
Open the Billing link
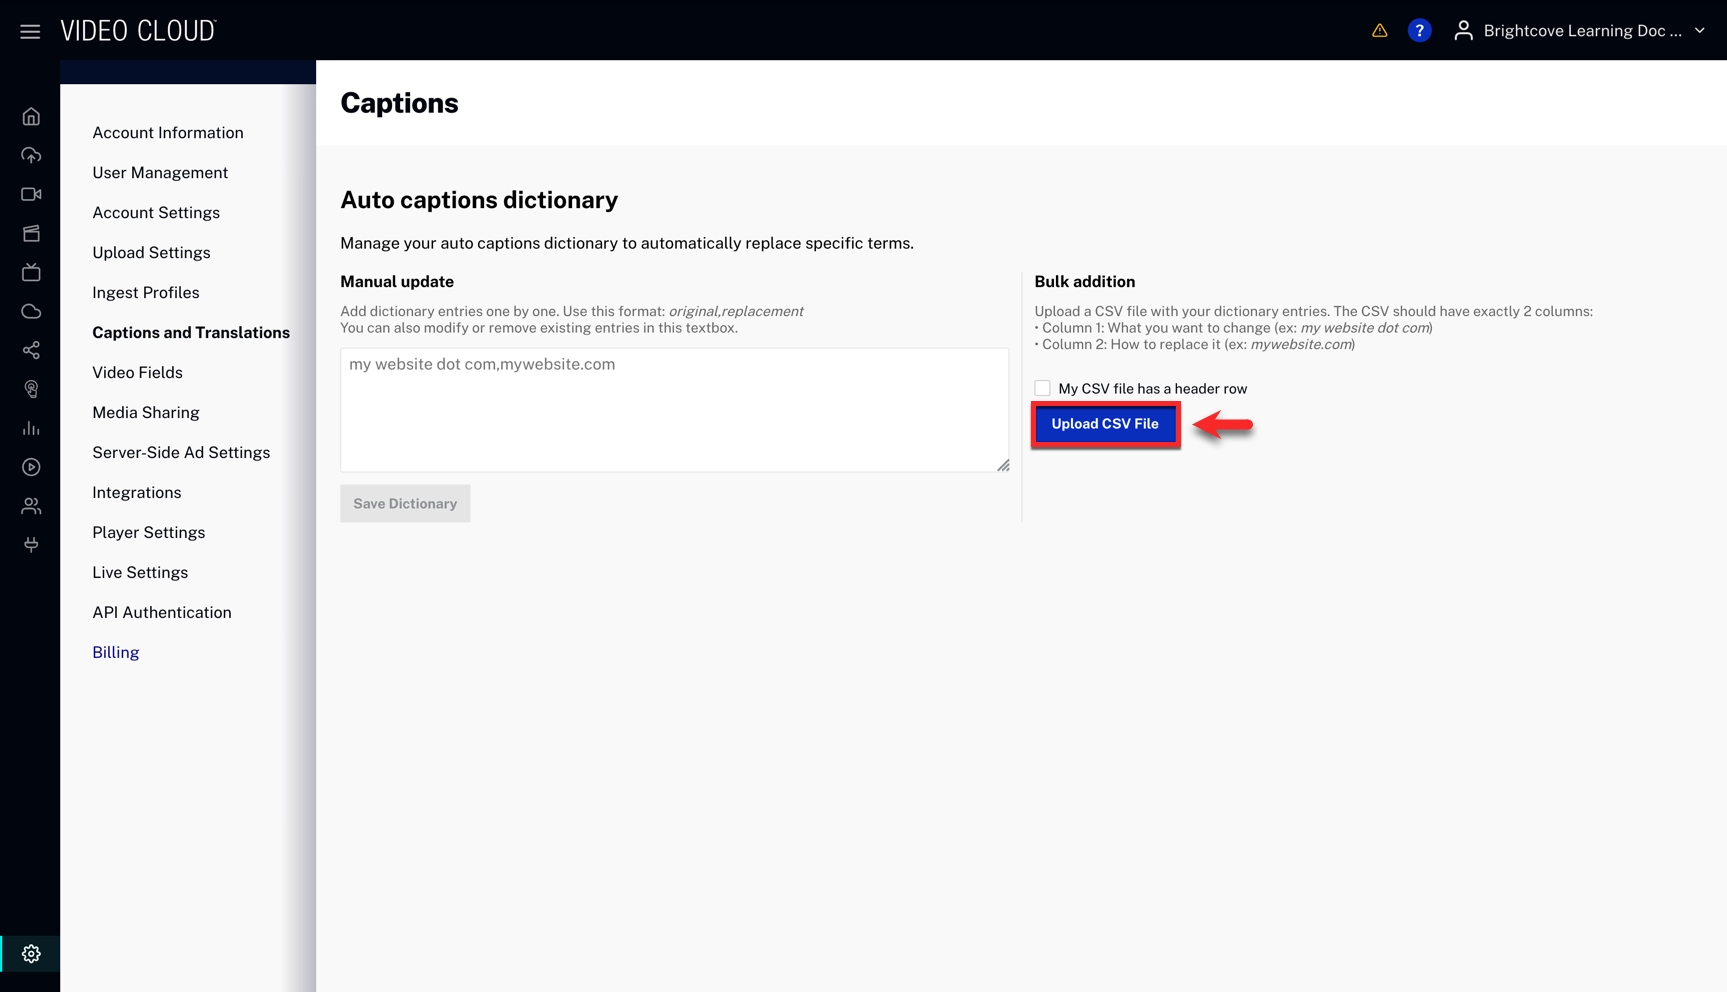[115, 653]
